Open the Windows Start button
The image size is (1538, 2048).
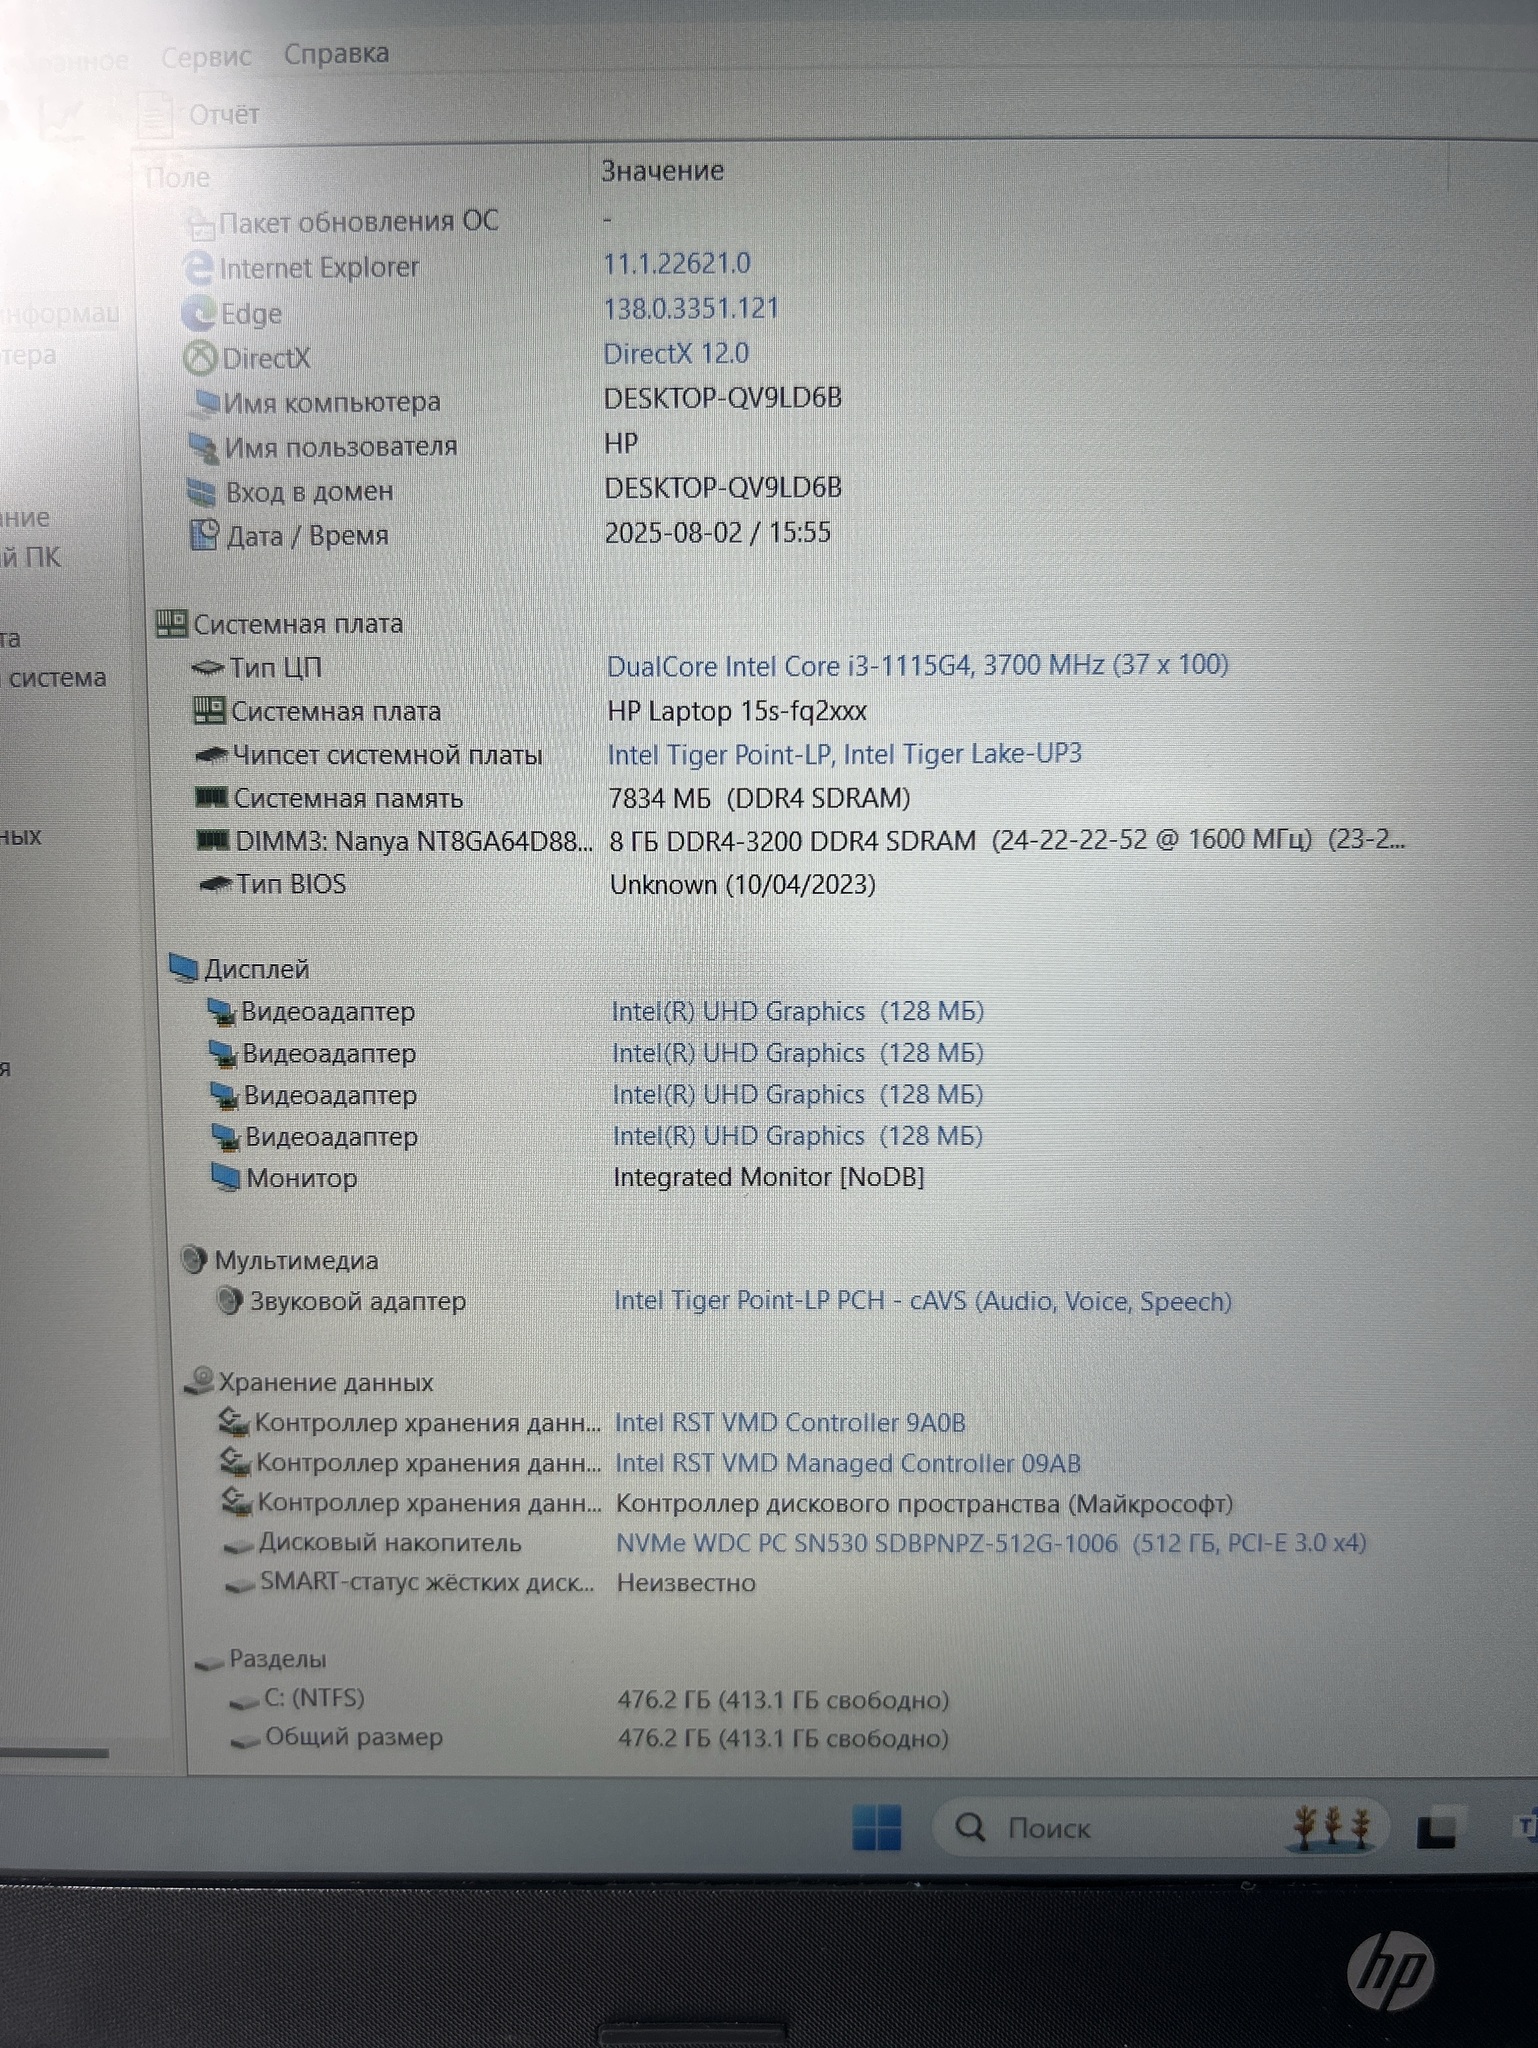pos(877,1828)
